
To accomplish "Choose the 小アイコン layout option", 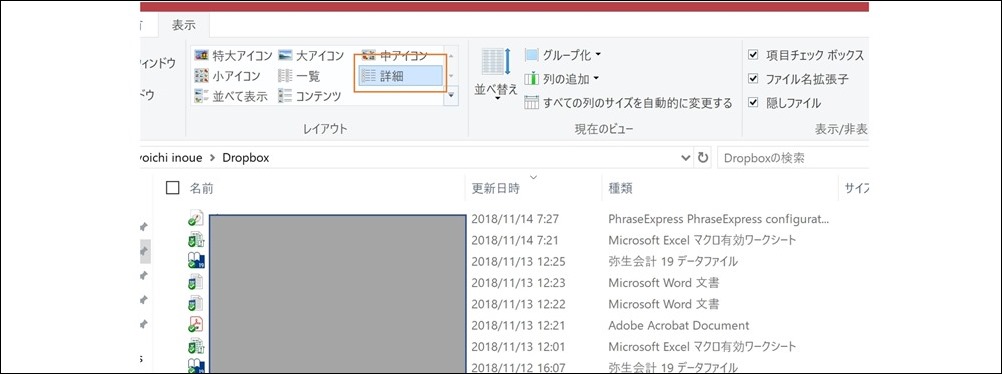I will 227,76.
